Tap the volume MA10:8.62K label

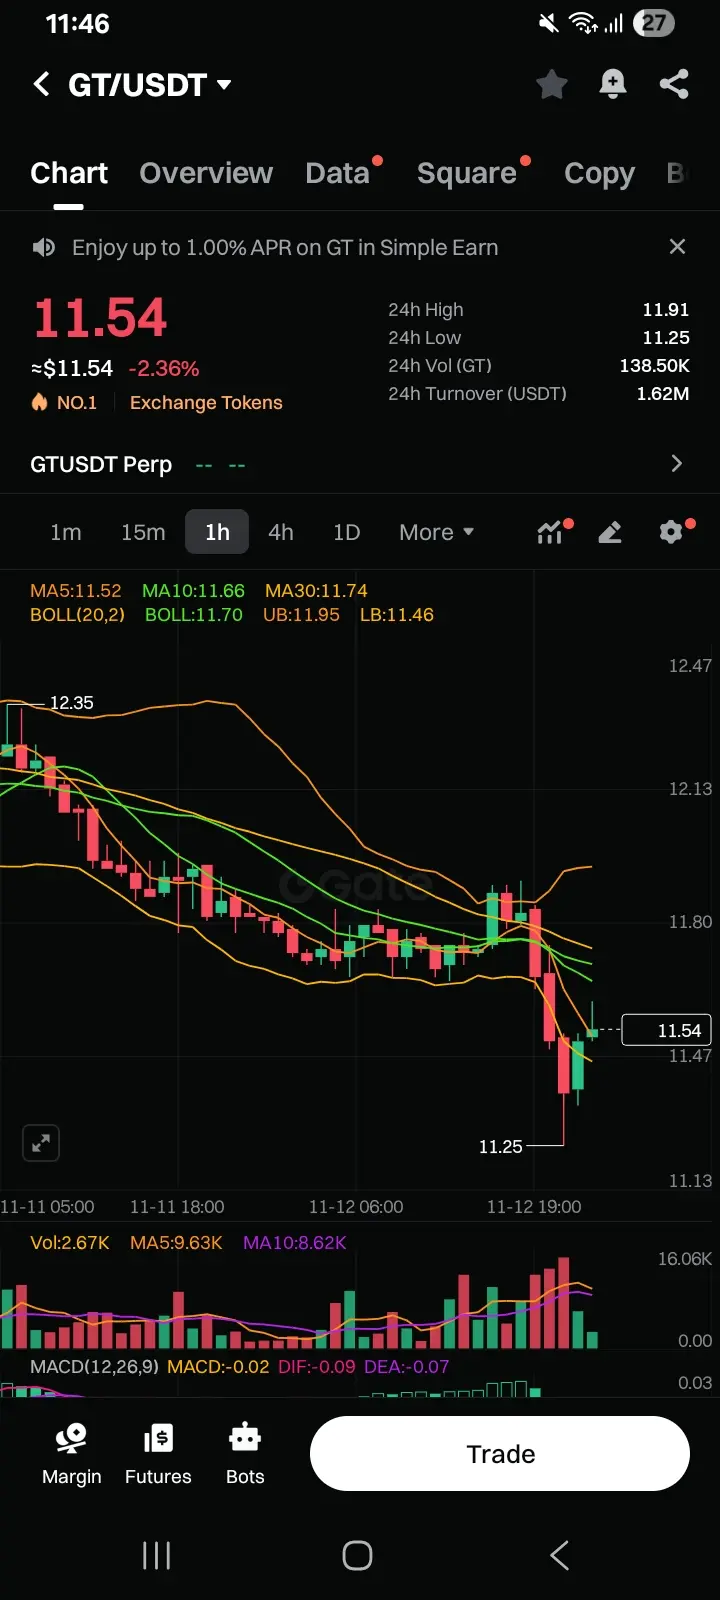tap(295, 1242)
